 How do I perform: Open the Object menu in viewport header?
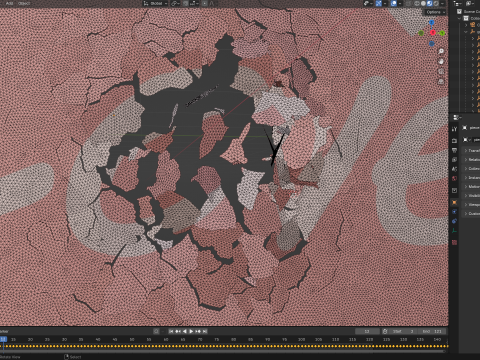point(24,3)
